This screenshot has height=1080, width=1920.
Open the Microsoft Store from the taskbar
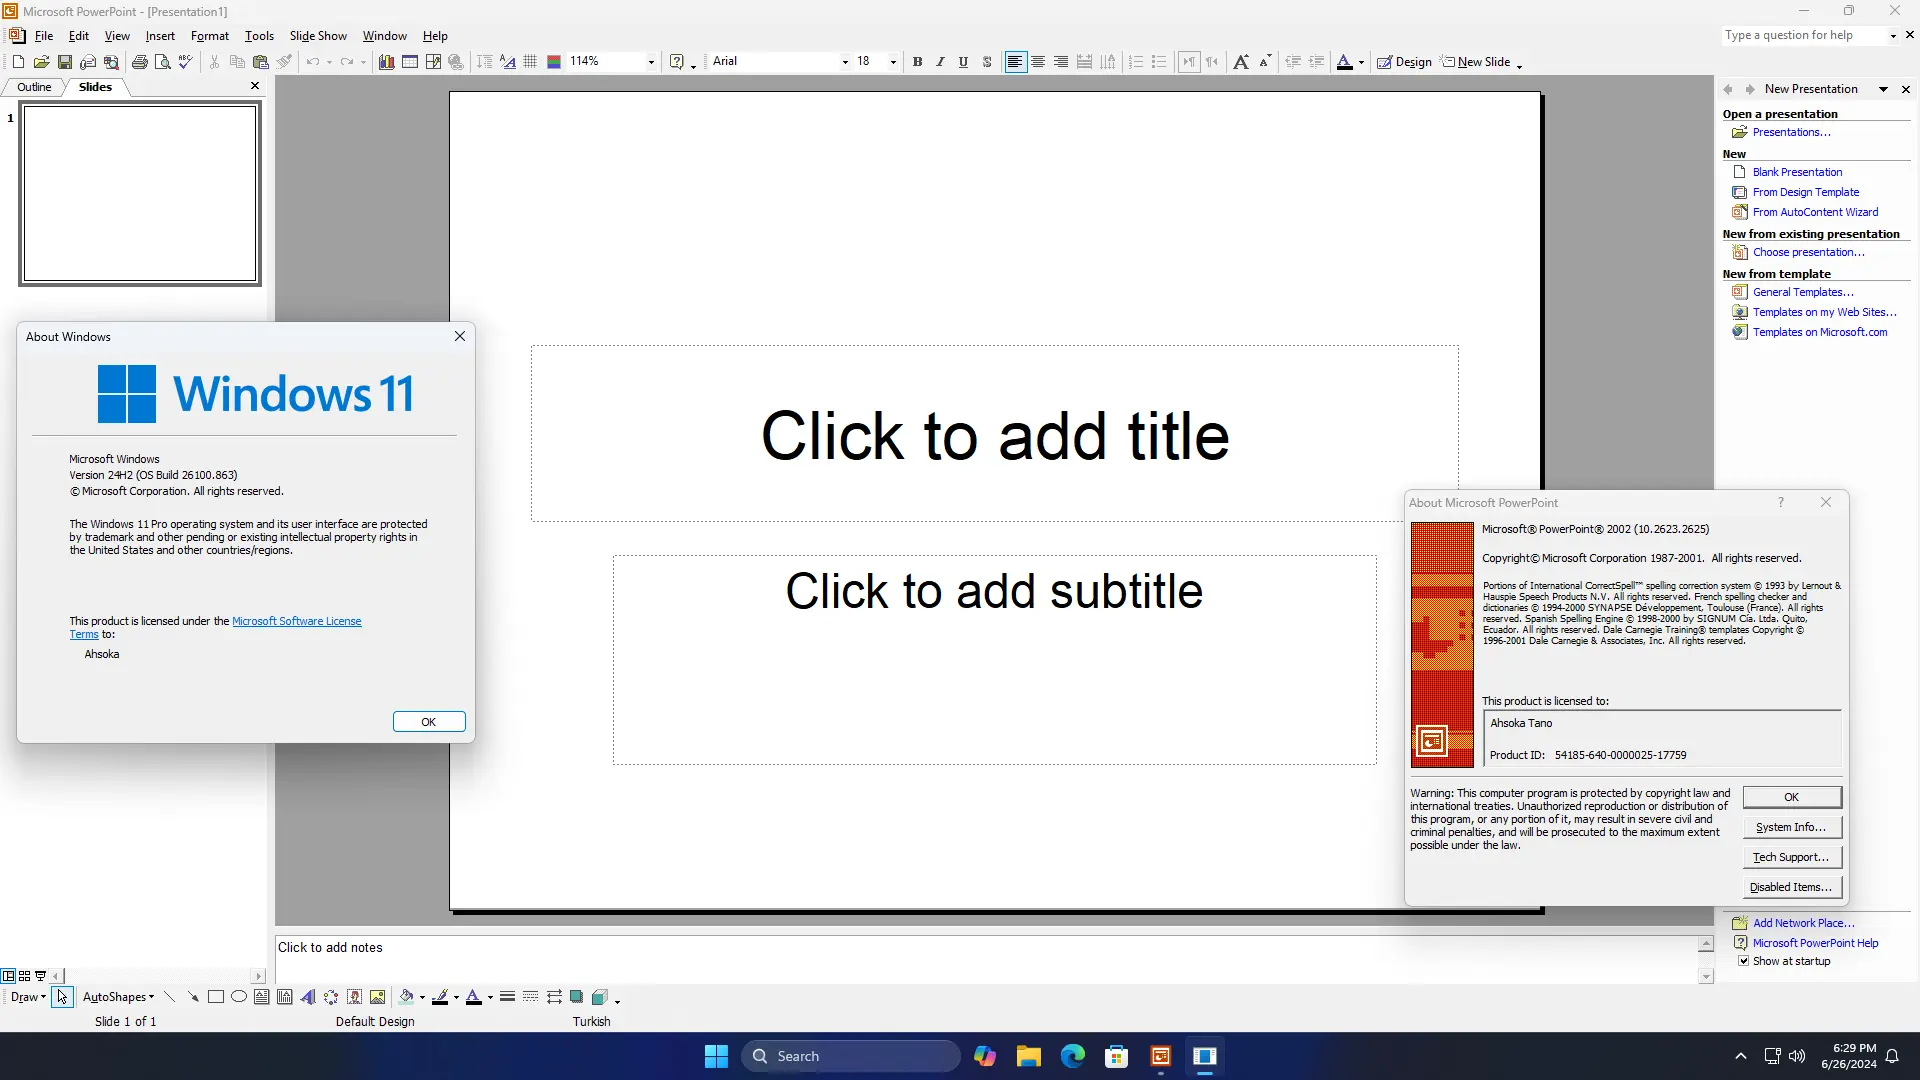[x=1117, y=1057]
